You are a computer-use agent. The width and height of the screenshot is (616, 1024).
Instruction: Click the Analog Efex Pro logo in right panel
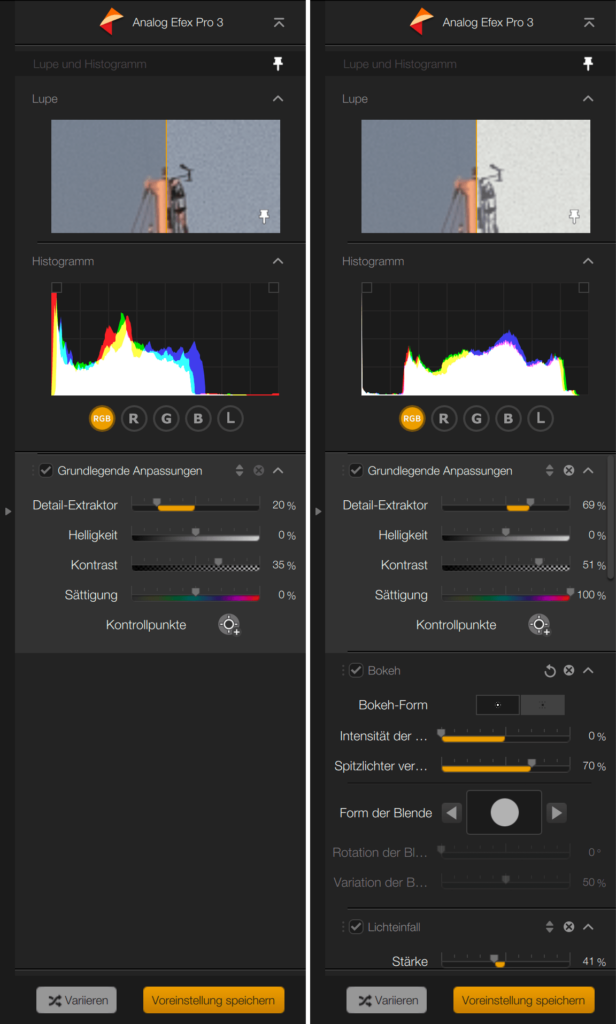pos(421,22)
